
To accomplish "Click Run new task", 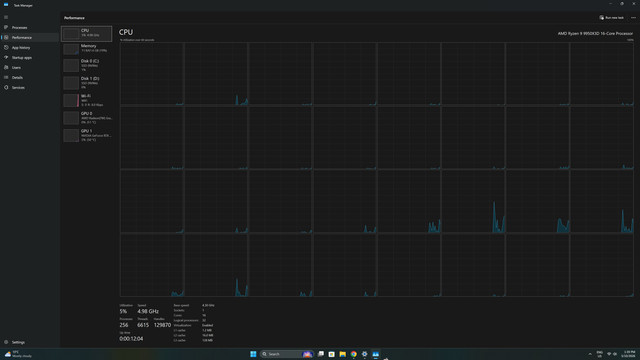I will pos(611,18).
